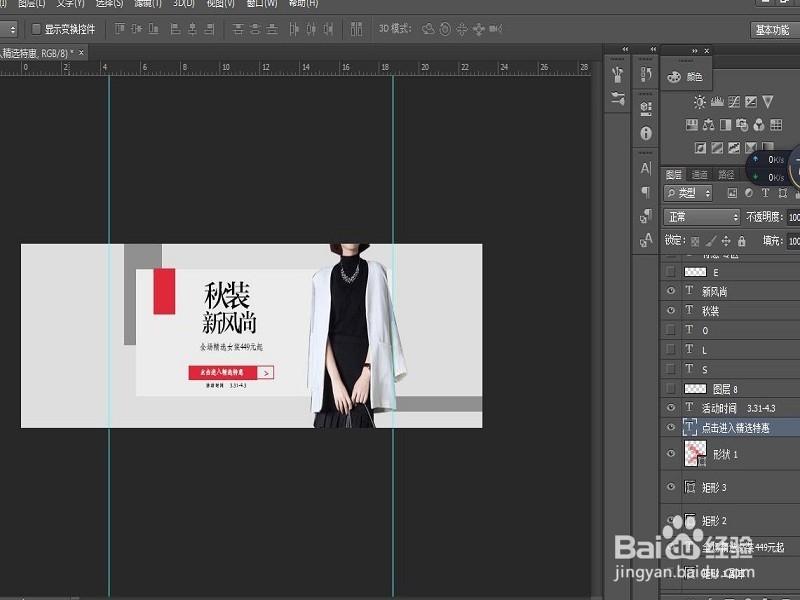The width and height of the screenshot is (800, 600).
Task: Hide the 新风尚 text layer
Action: pyautogui.click(x=671, y=291)
